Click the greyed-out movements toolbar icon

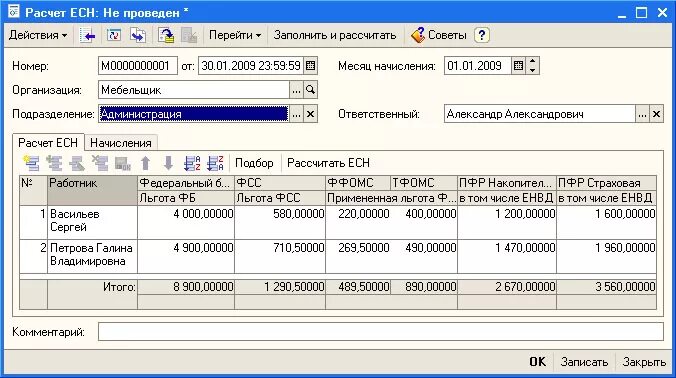coord(189,35)
